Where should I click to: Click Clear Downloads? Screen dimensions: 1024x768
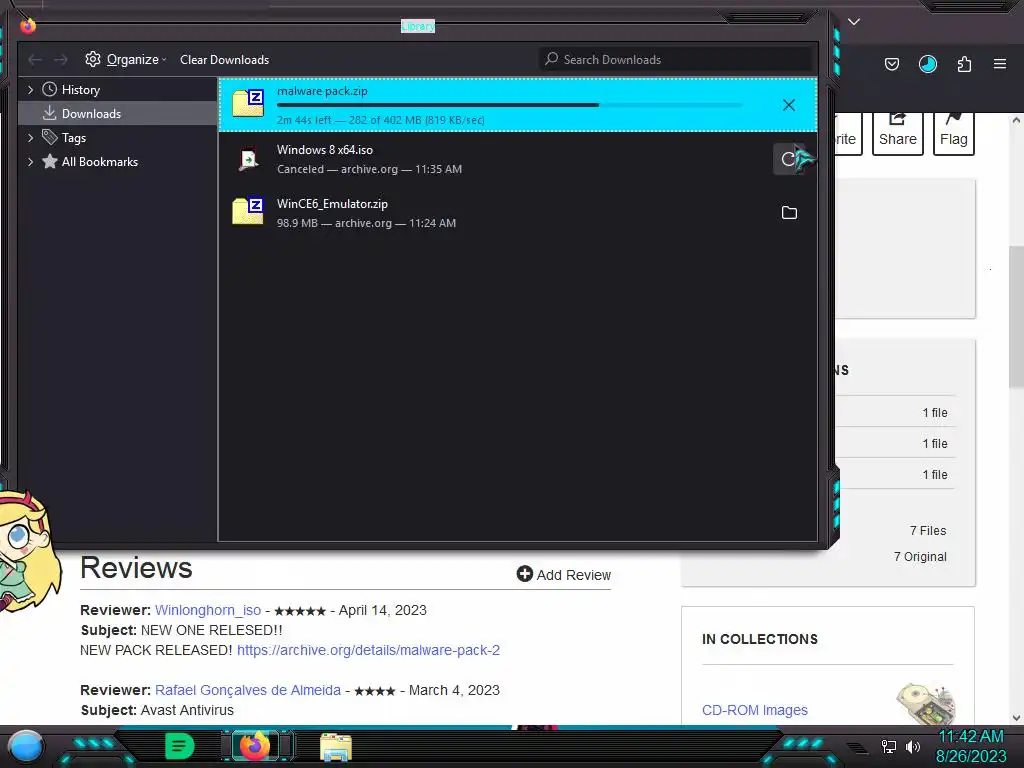point(225,59)
